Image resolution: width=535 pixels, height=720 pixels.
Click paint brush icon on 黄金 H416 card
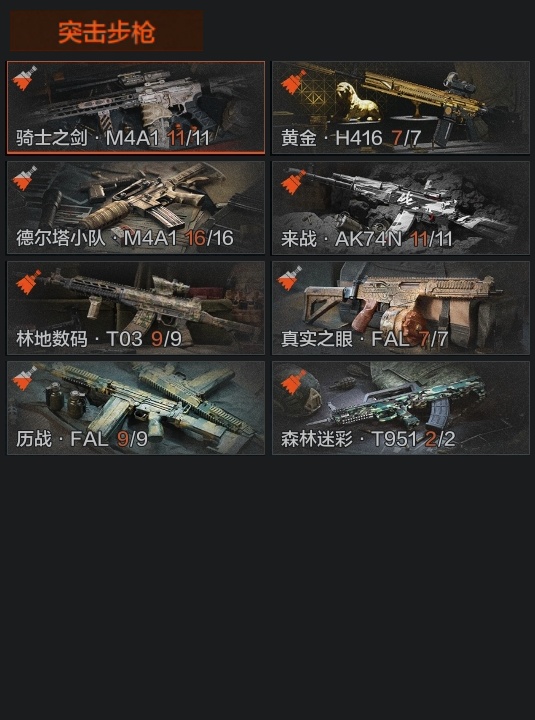293,82
